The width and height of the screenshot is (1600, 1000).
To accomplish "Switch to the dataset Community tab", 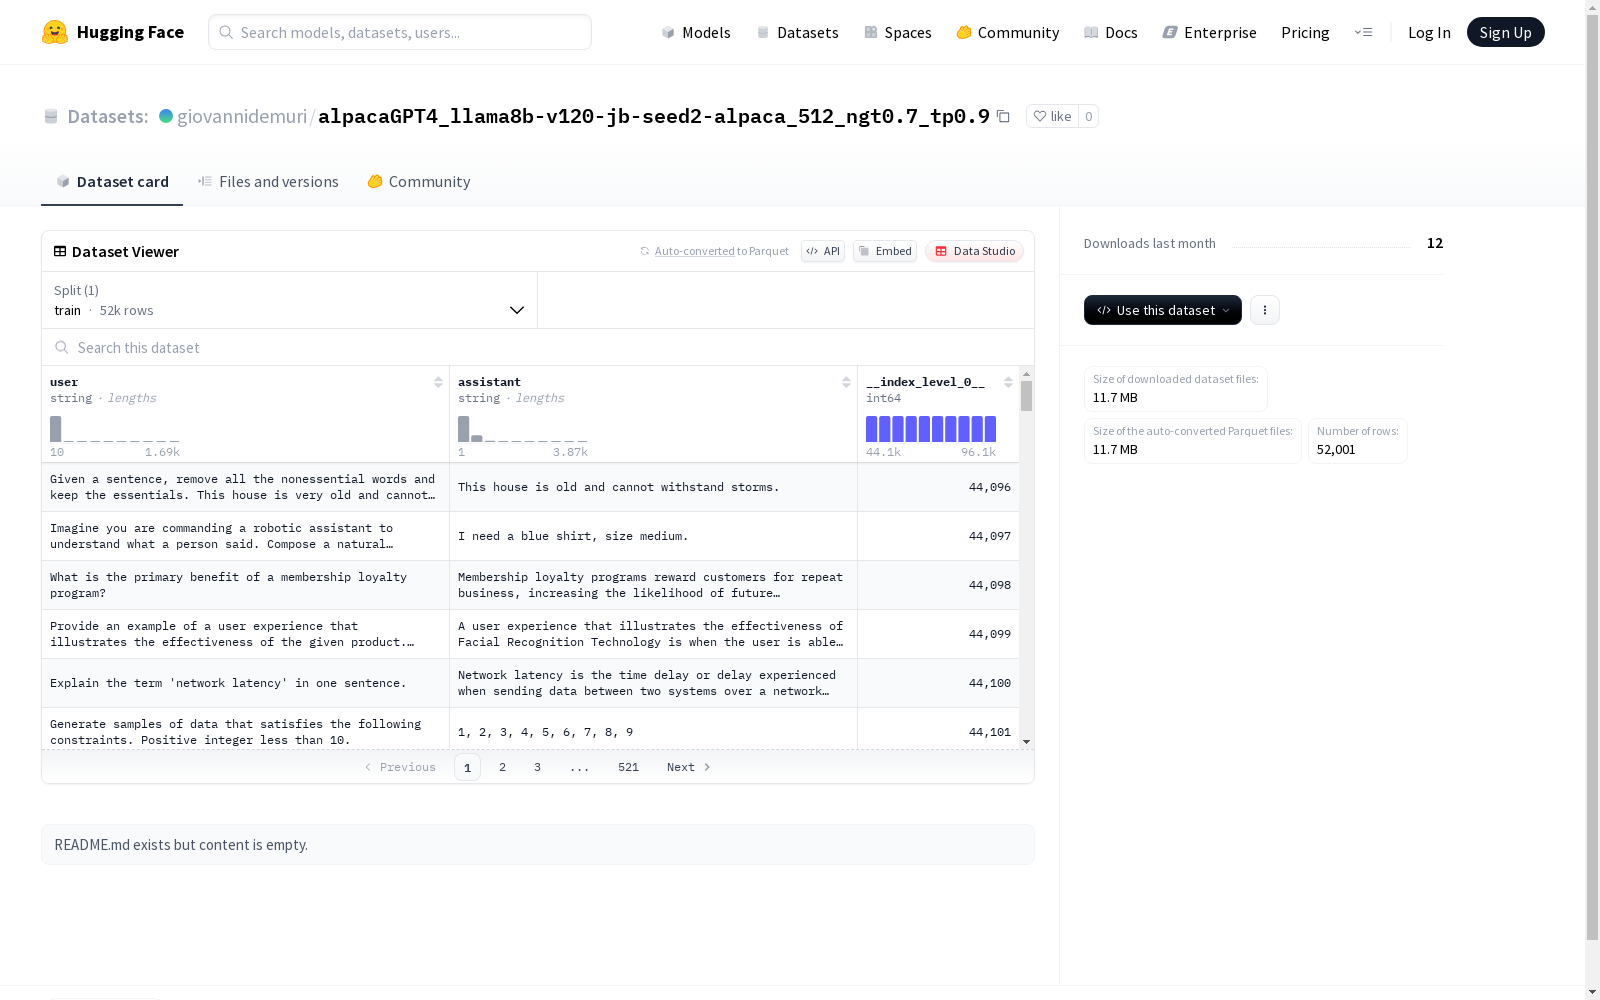I will [419, 181].
